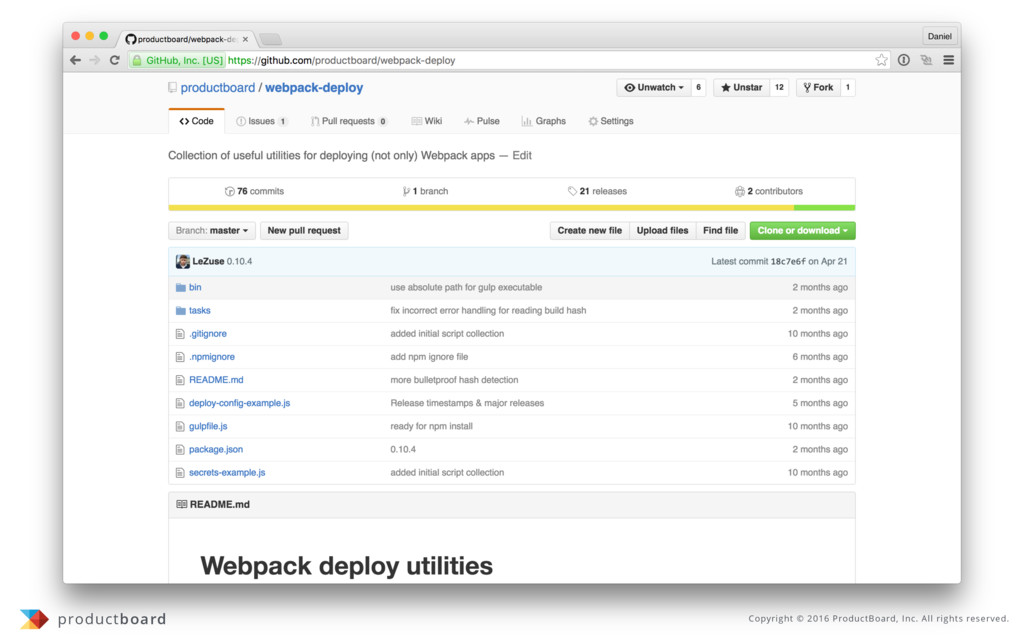This screenshot has height=640, width=1024.
Task: Click the Unstar button
Action: pyautogui.click(x=741, y=88)
